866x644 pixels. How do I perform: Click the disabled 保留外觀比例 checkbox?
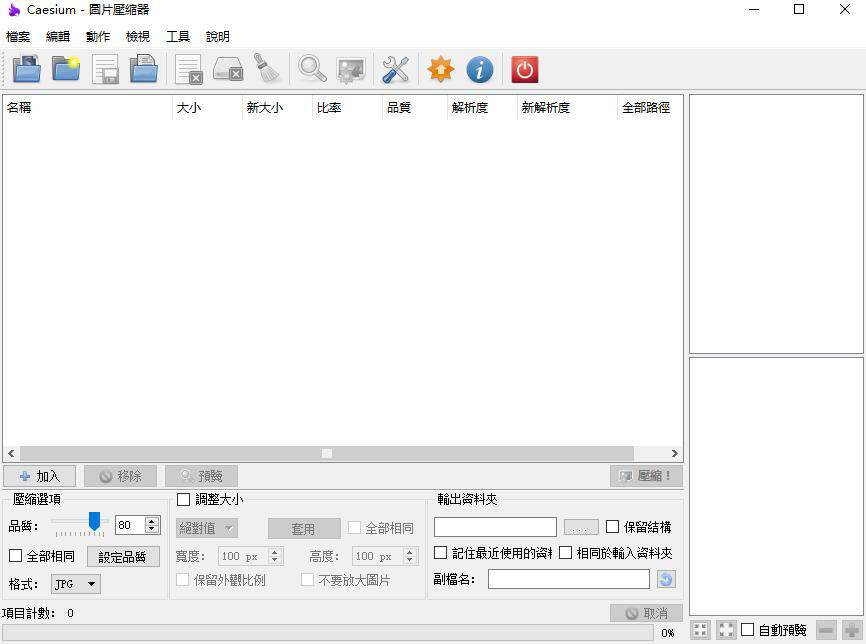coord(182,579)
